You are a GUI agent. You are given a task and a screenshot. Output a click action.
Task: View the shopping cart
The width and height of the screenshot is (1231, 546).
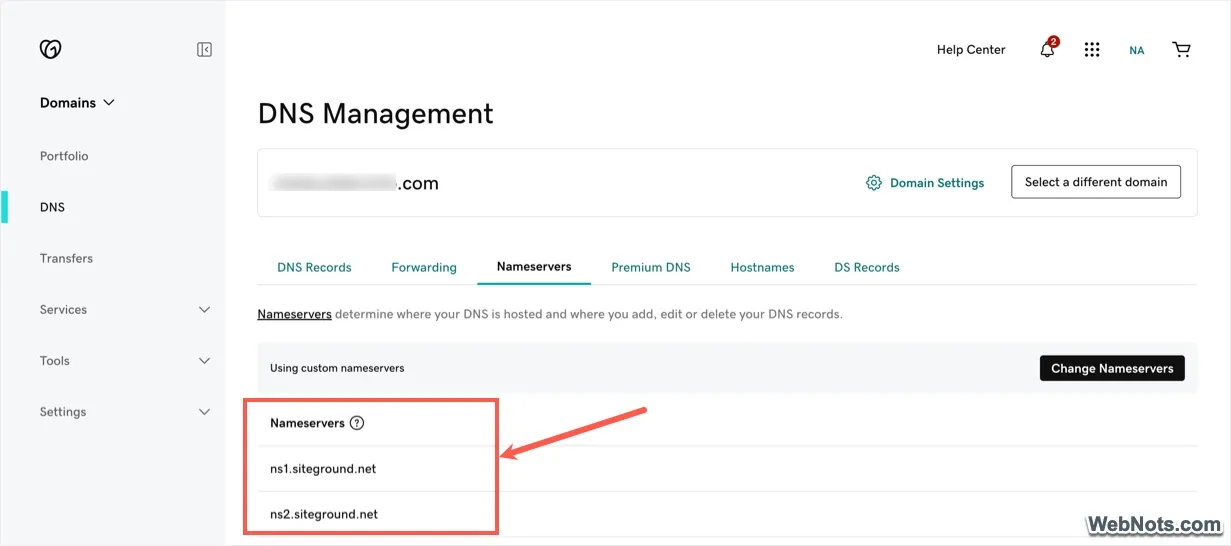tap(1181, 50)
